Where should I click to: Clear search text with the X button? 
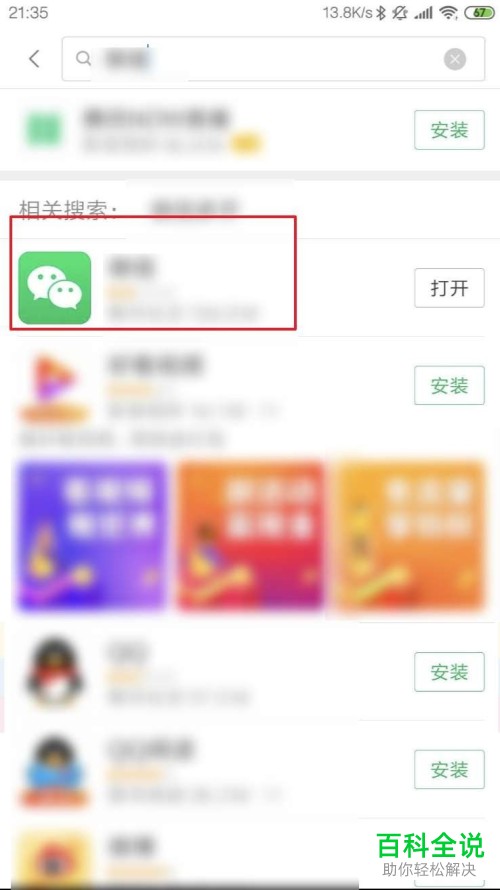click(455, 59)
